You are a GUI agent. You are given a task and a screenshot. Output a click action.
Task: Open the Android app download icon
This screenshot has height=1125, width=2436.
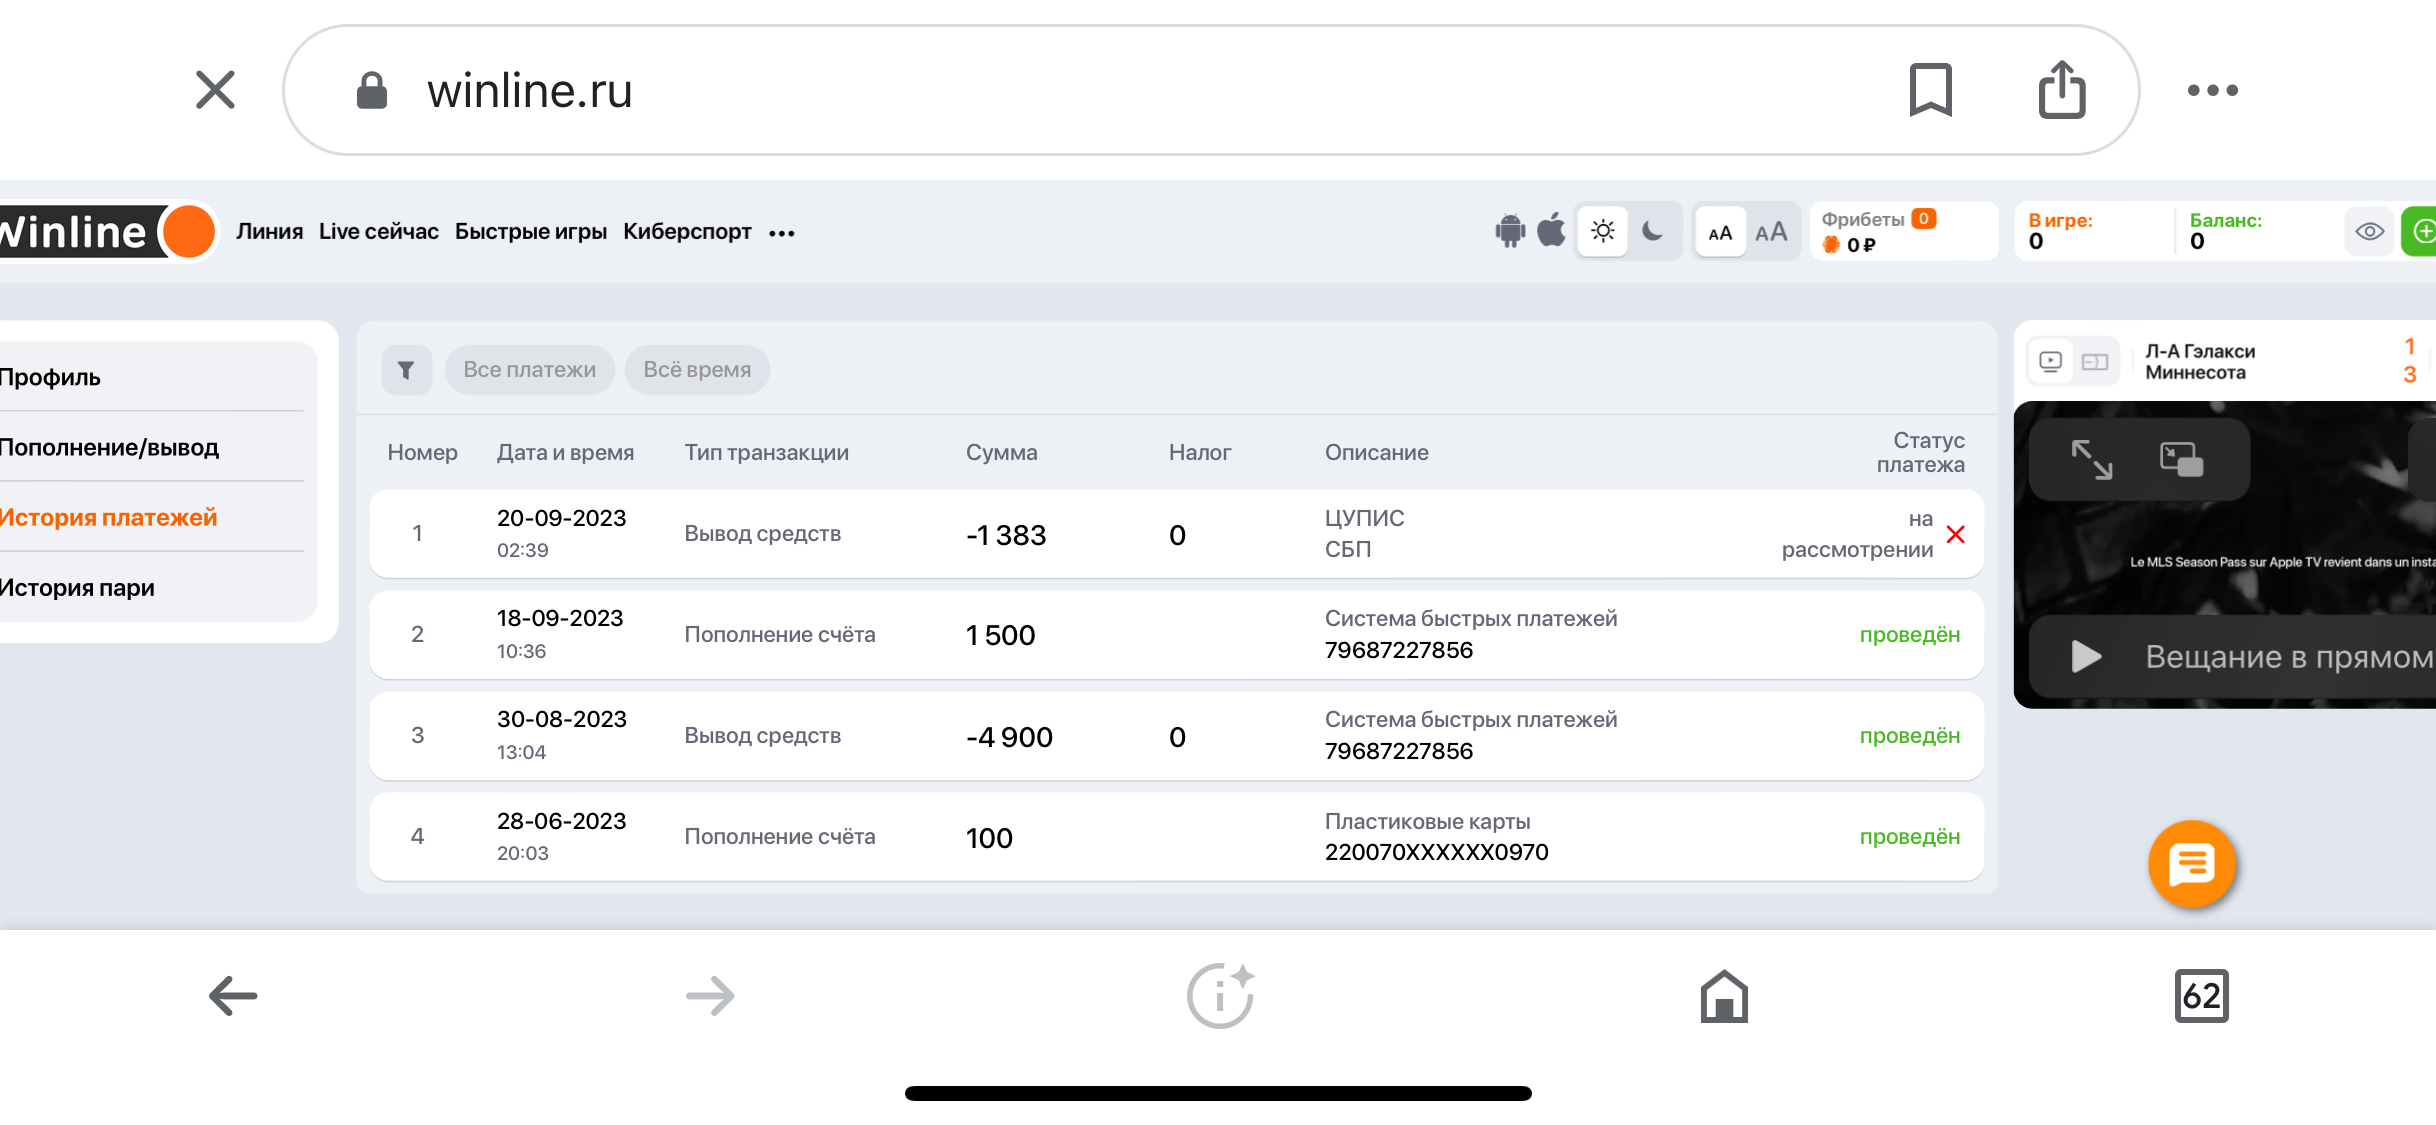click(1509, 231)
